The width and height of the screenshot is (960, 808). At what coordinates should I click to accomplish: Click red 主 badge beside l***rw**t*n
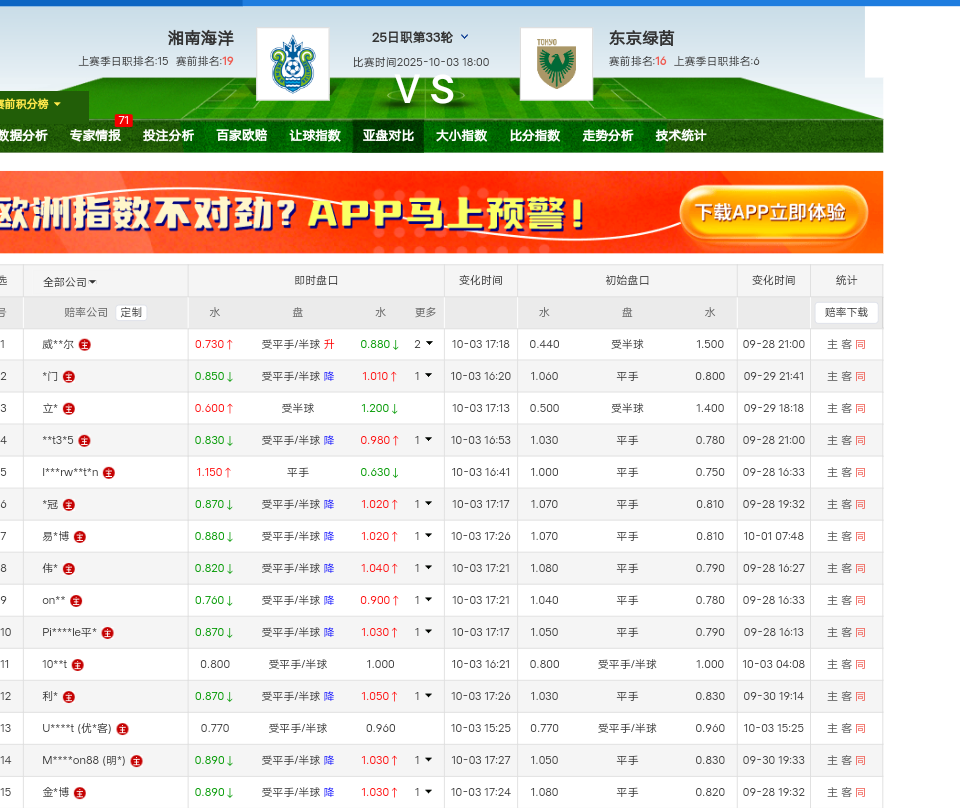tap(109, 472)
